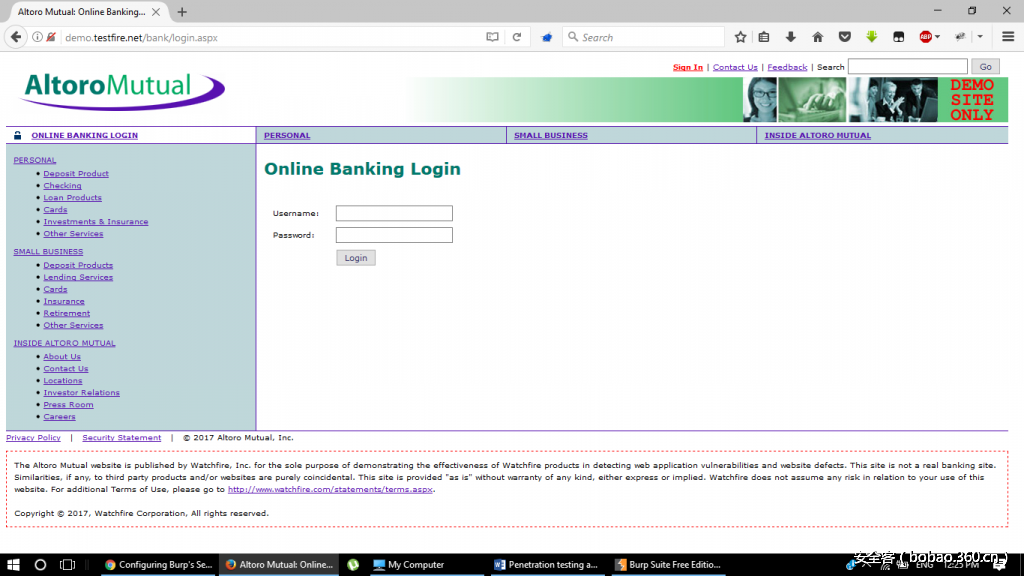
Task: Click the clipboard extension icon on the toolbar
Action: click(x=764, y=36)
